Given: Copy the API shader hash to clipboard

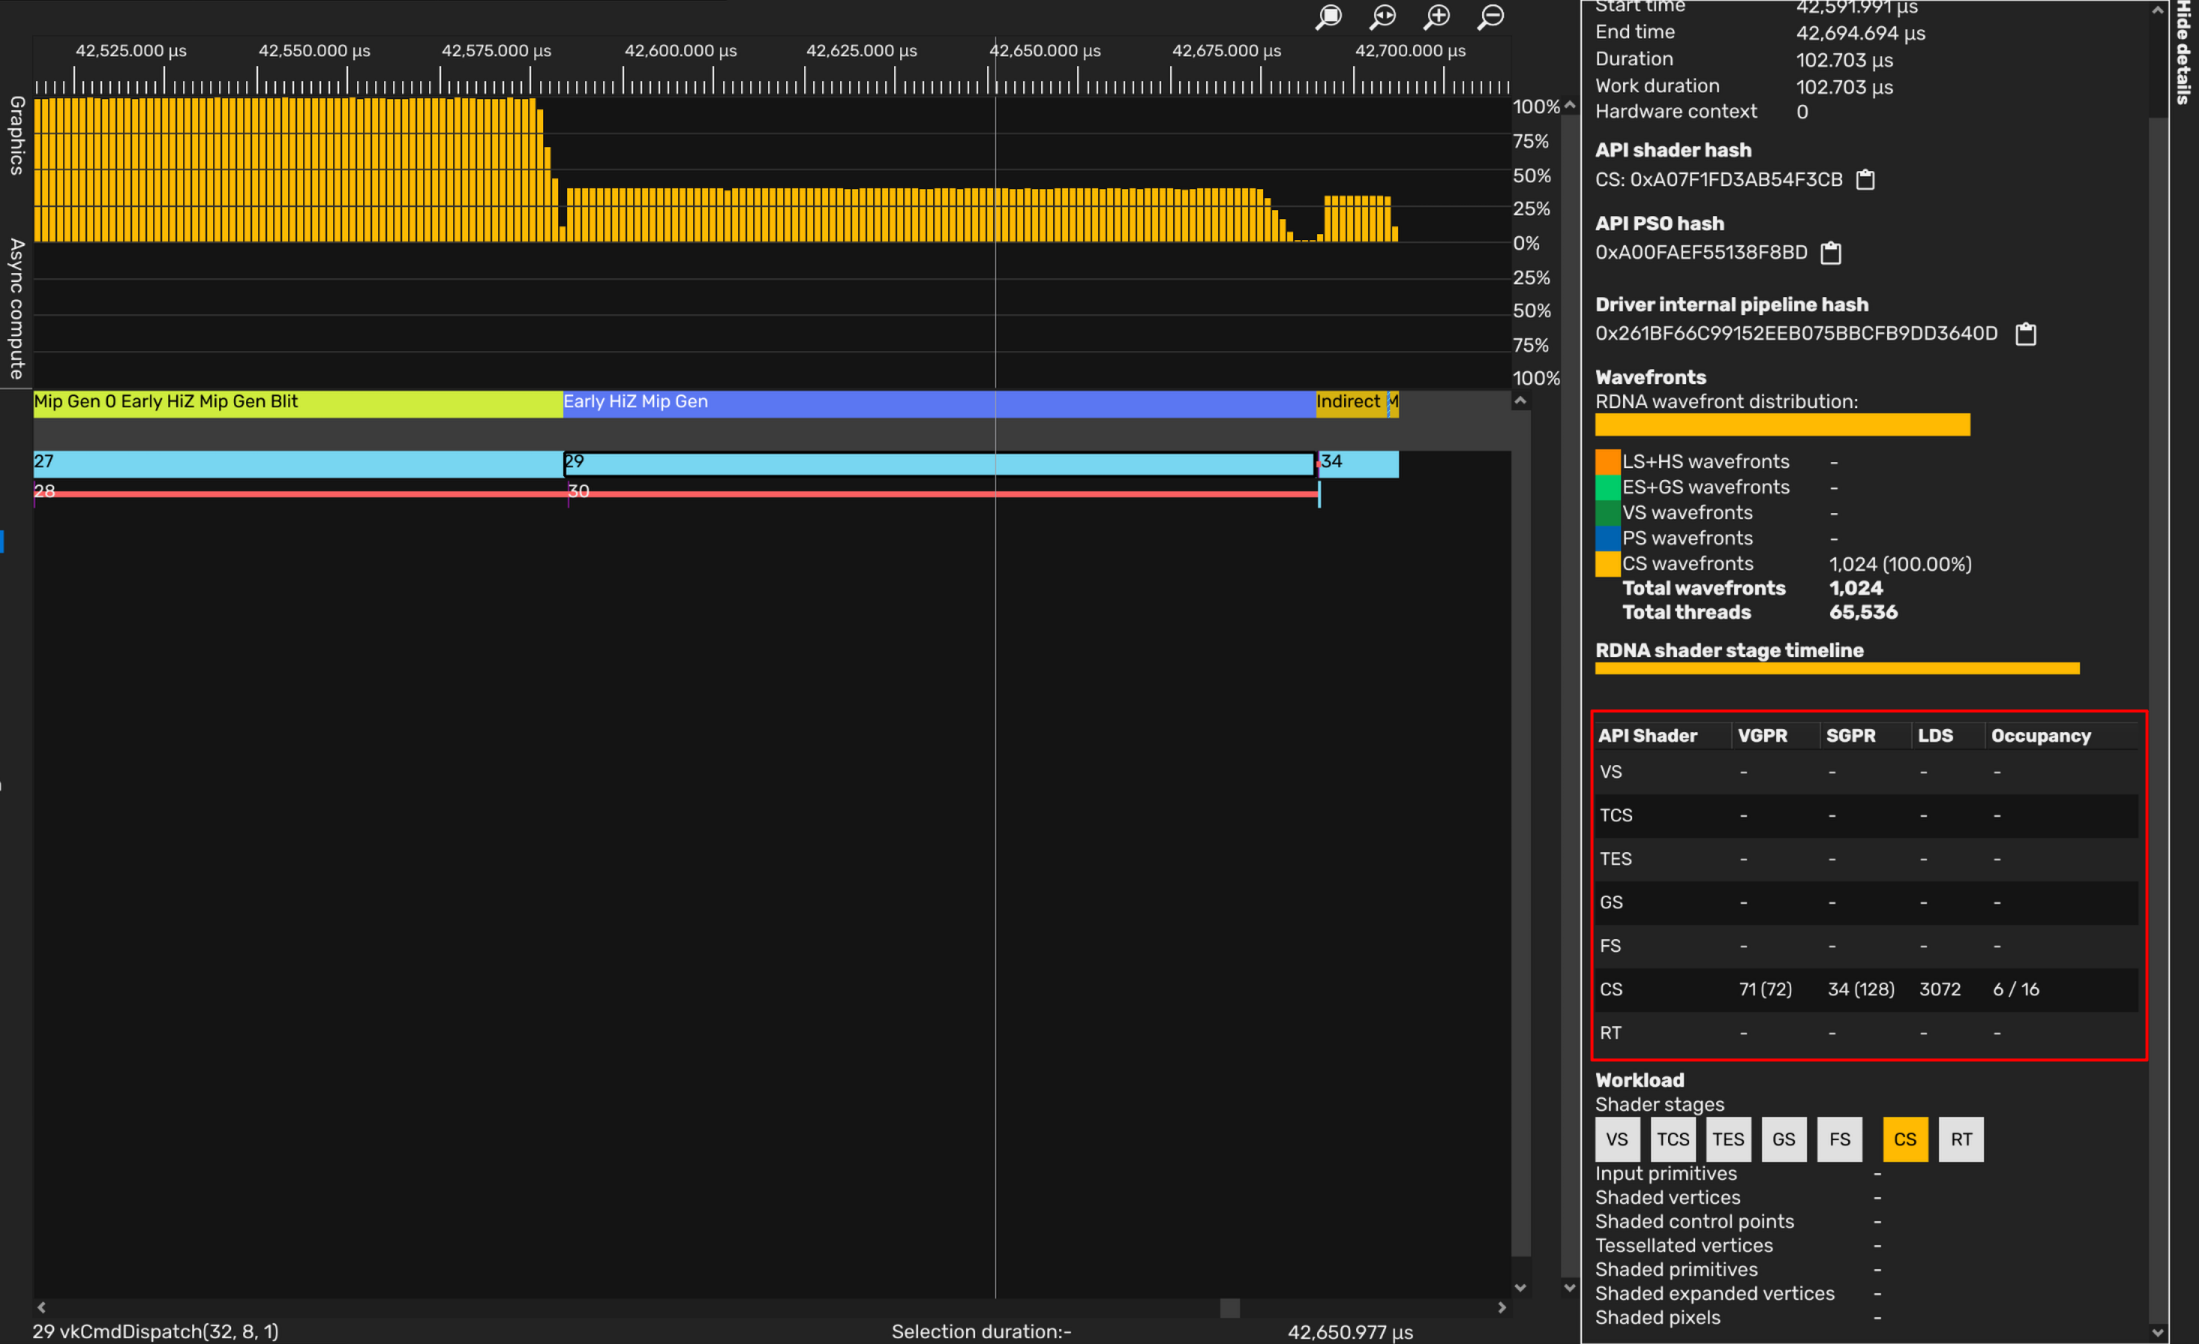Looking at the screenshot, I should [1865, 180].
